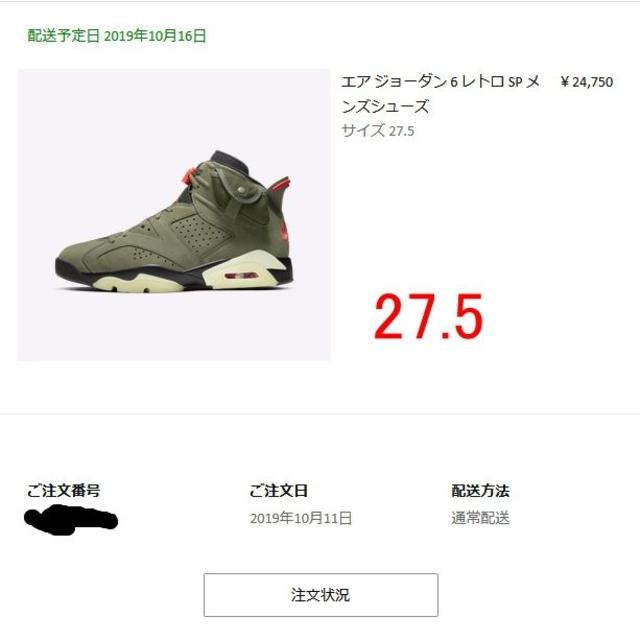Click the blacked-out order number

point(71,520)
